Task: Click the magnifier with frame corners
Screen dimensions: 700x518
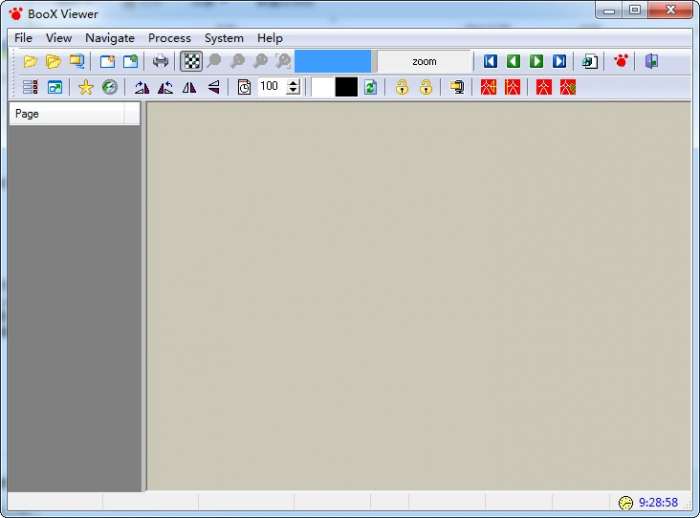Action: pos(283,61)
